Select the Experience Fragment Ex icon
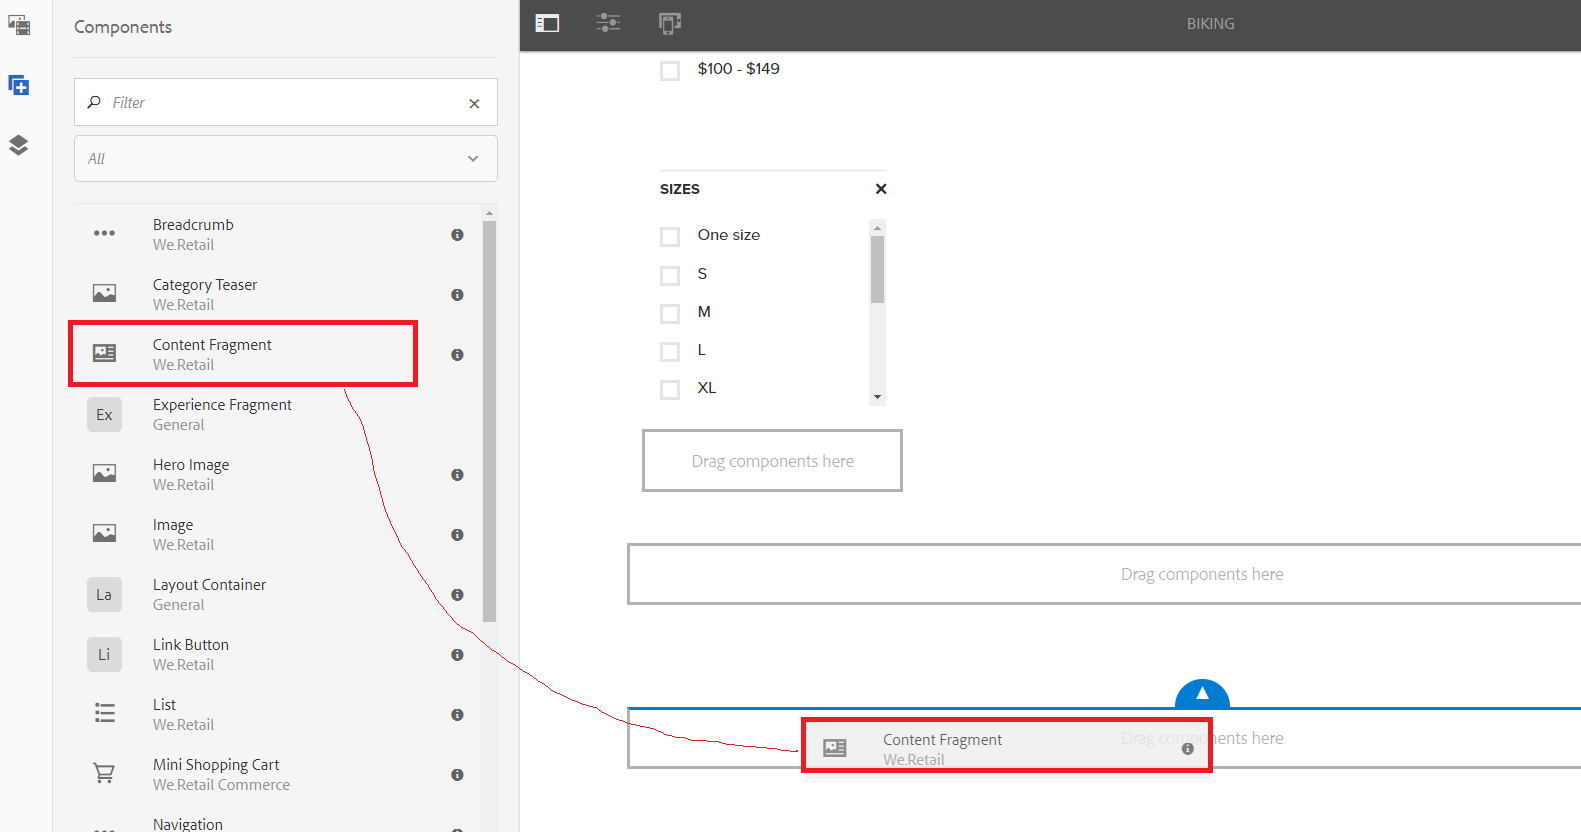The width and height of the screenshot is (1581, 832). pos(104,414)
